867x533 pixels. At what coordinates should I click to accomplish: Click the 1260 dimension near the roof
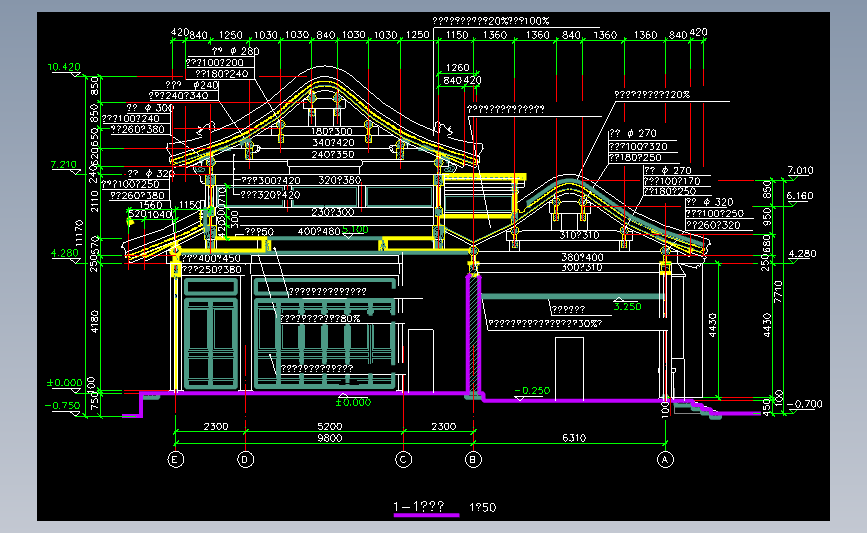(x=458, y=67)
